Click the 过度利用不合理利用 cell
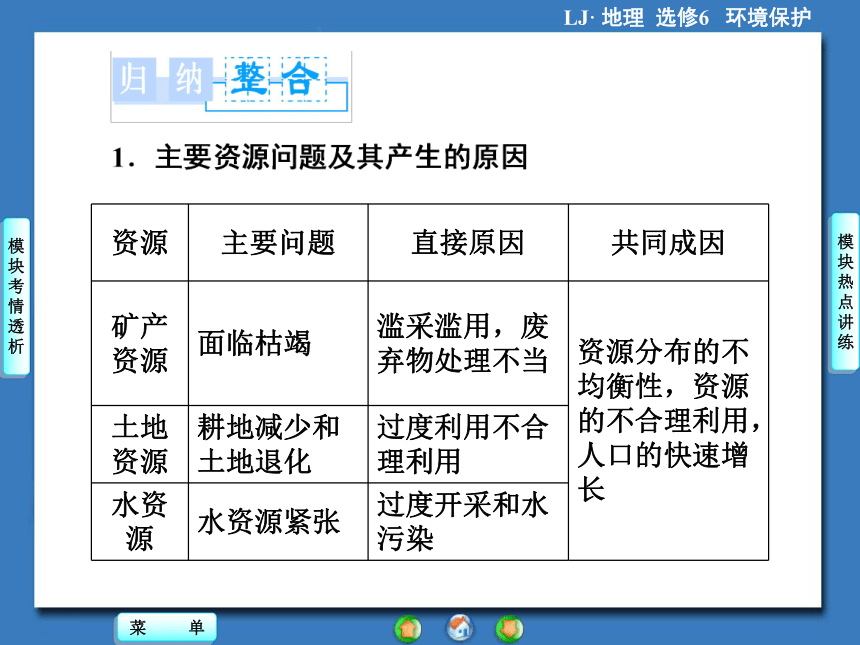860x645 pixels. pos(468,444)
